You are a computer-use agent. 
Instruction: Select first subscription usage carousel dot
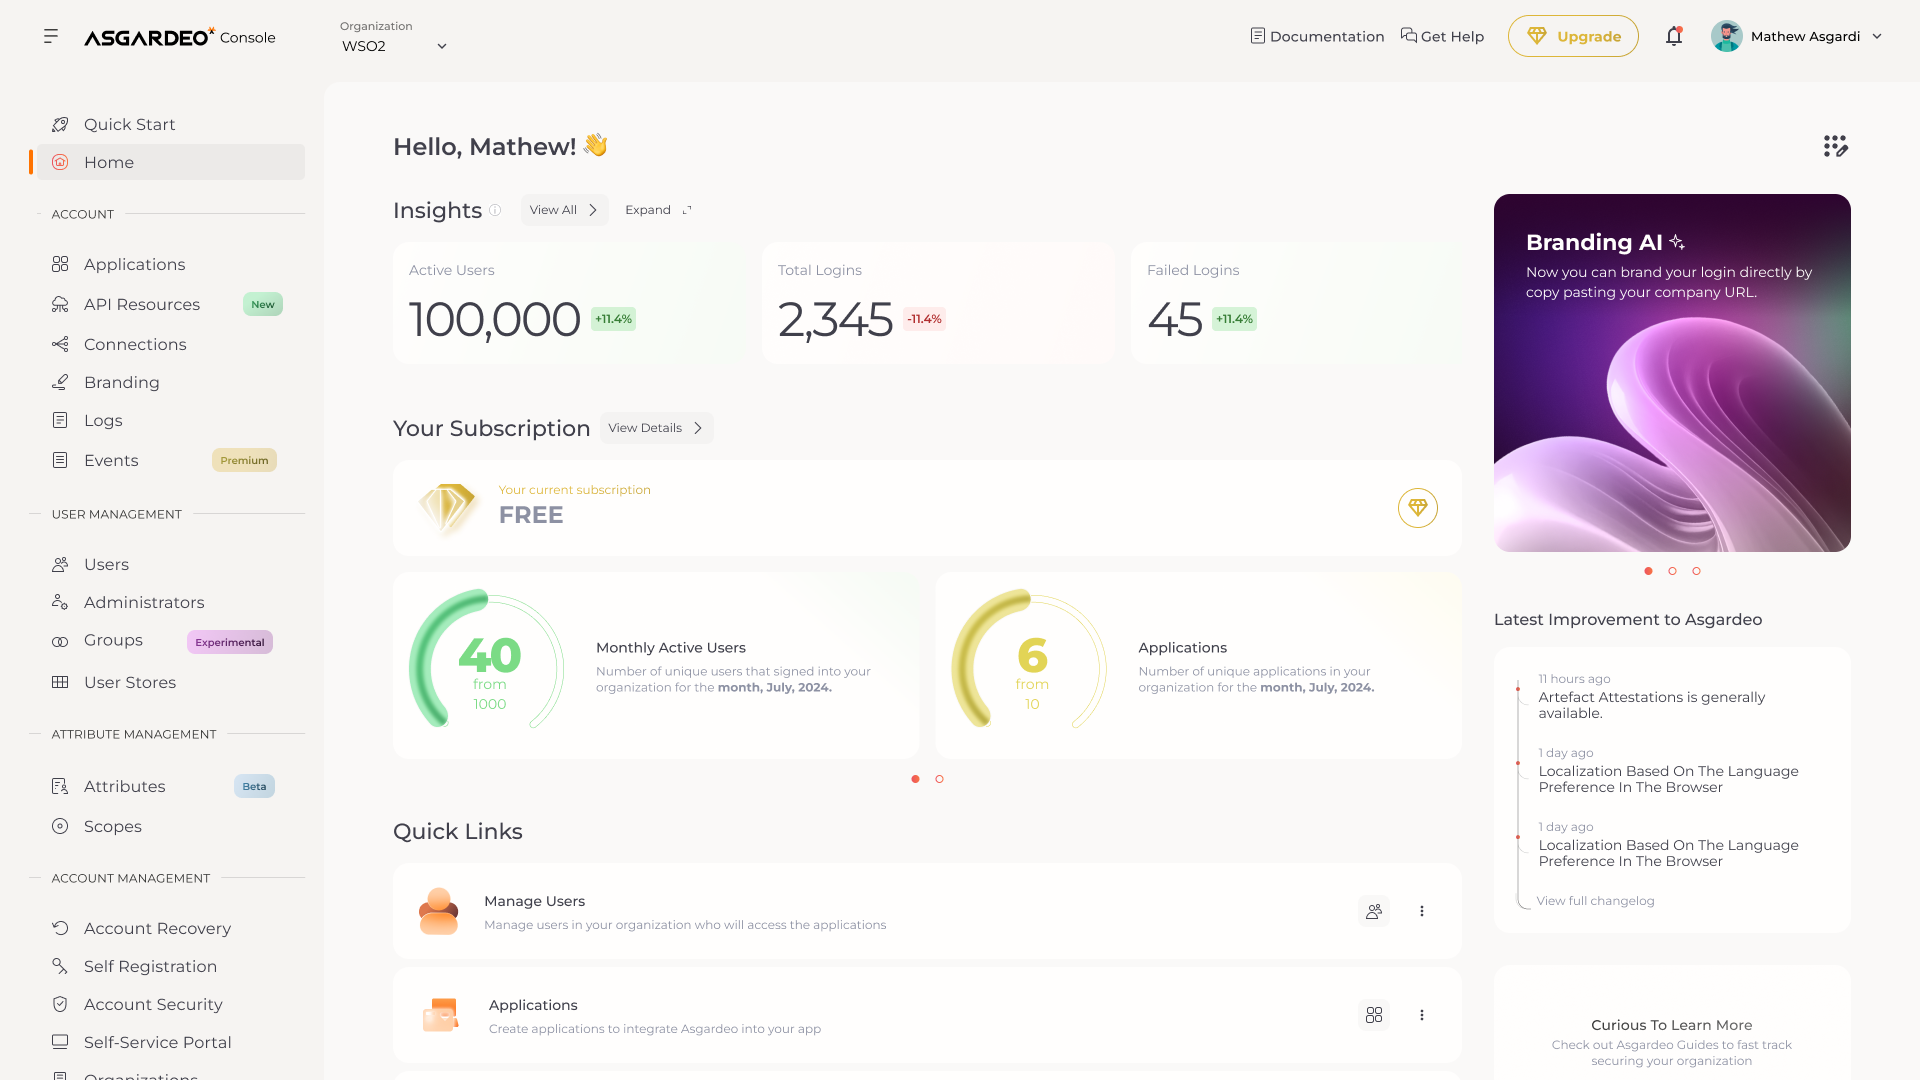click(915, 780)
